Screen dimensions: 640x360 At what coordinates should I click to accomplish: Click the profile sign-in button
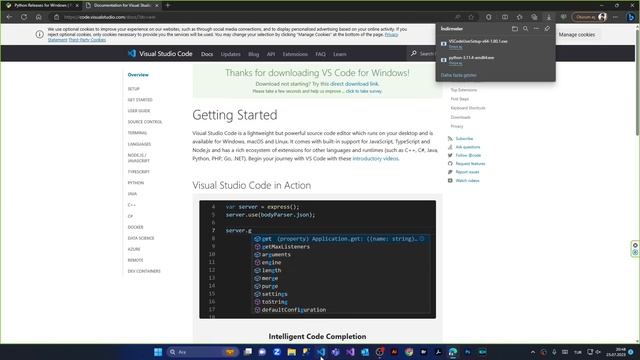pyautogui.click(x=590, y=17)
